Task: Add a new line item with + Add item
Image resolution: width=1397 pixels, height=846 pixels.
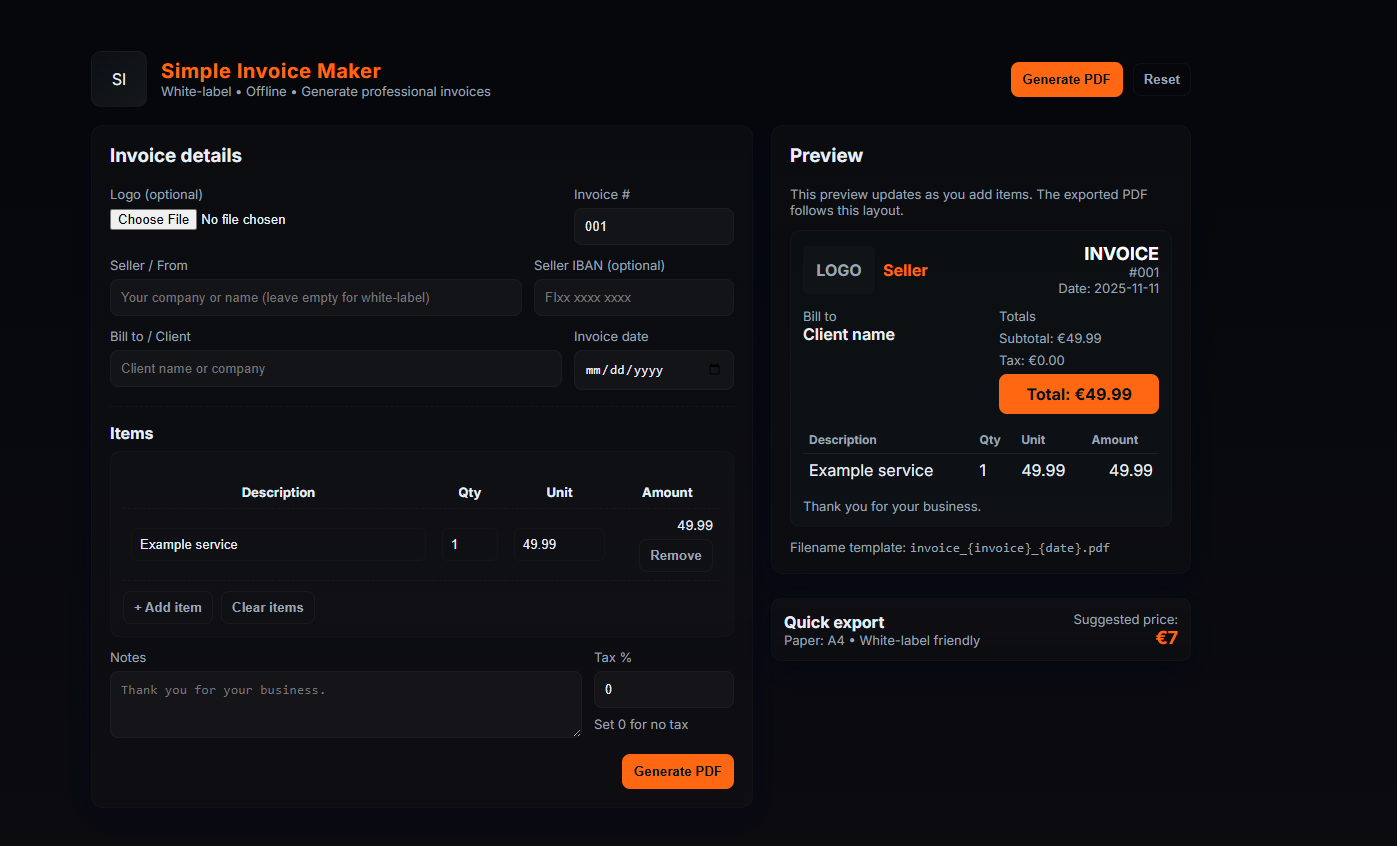Action: click(x=167, y=607)
